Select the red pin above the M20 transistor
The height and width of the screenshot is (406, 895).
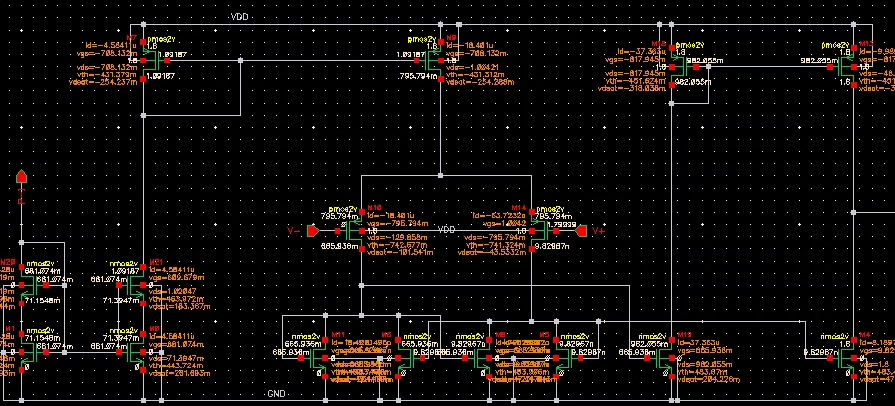(21, 177)
